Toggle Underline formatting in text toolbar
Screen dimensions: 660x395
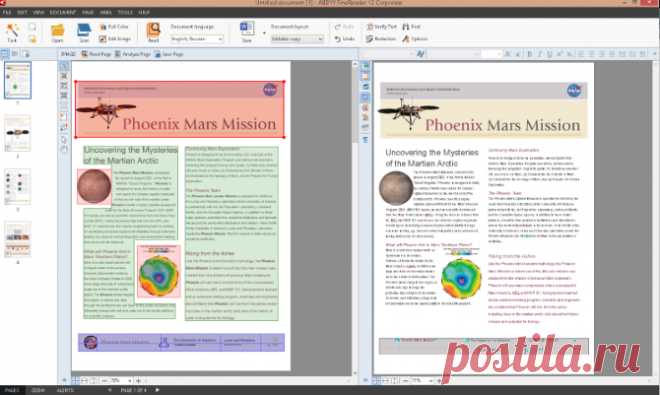[x=549, y=54]
